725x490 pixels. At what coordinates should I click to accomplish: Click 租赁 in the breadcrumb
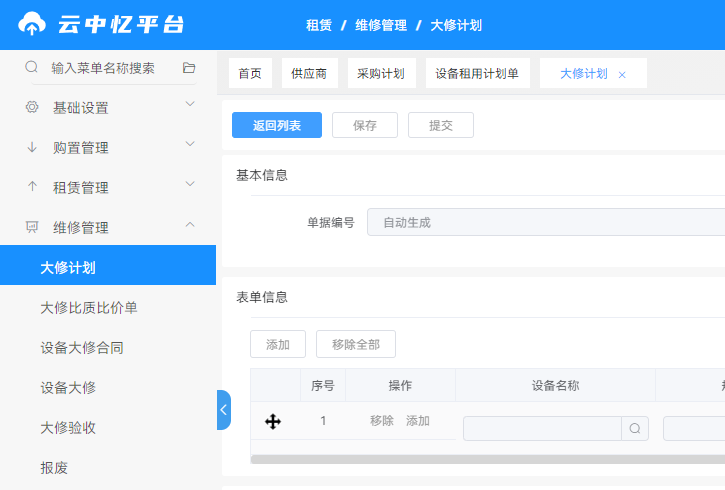coord(319,25)
